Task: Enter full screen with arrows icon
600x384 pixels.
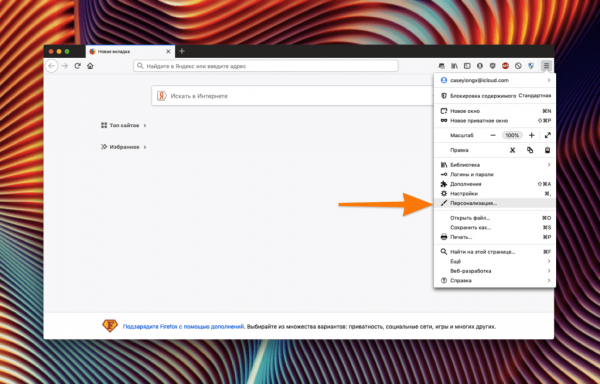Action: (548, 135)
